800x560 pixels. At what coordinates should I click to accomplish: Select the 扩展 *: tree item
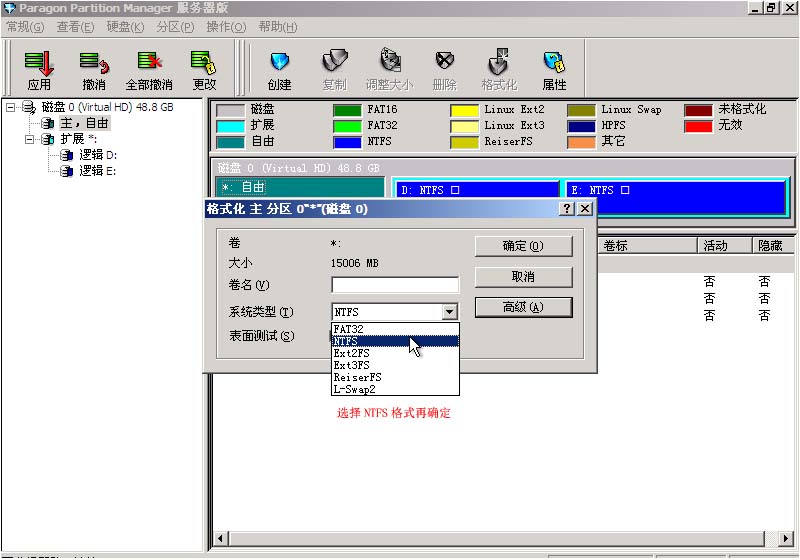[79, 139]
